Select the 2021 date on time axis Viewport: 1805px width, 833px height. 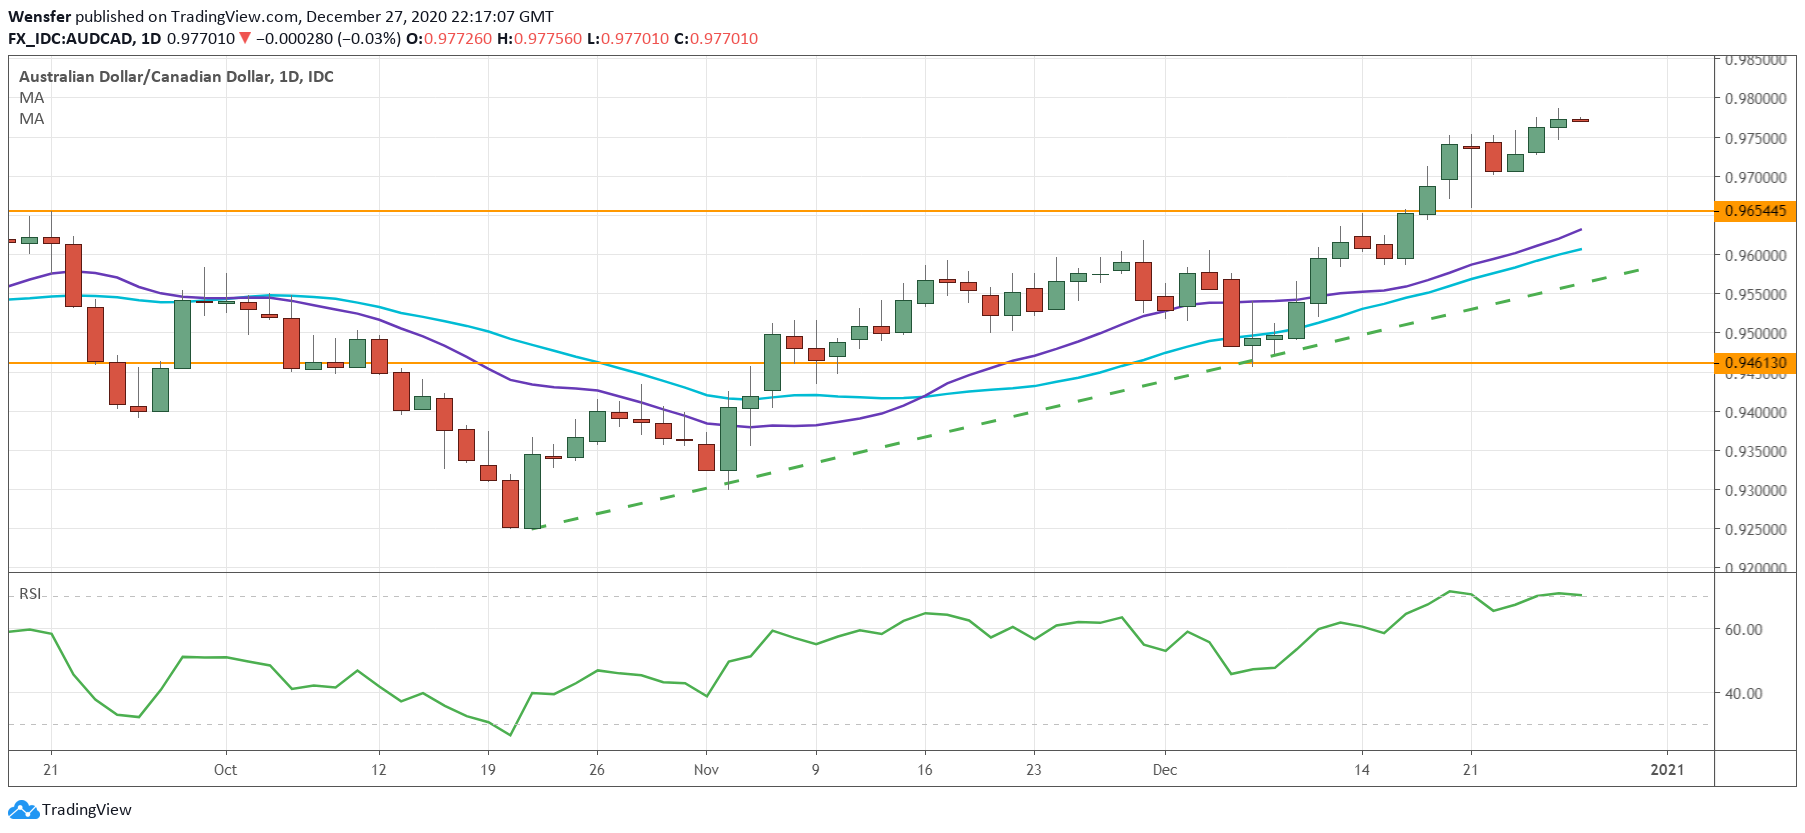[1667, 770]
